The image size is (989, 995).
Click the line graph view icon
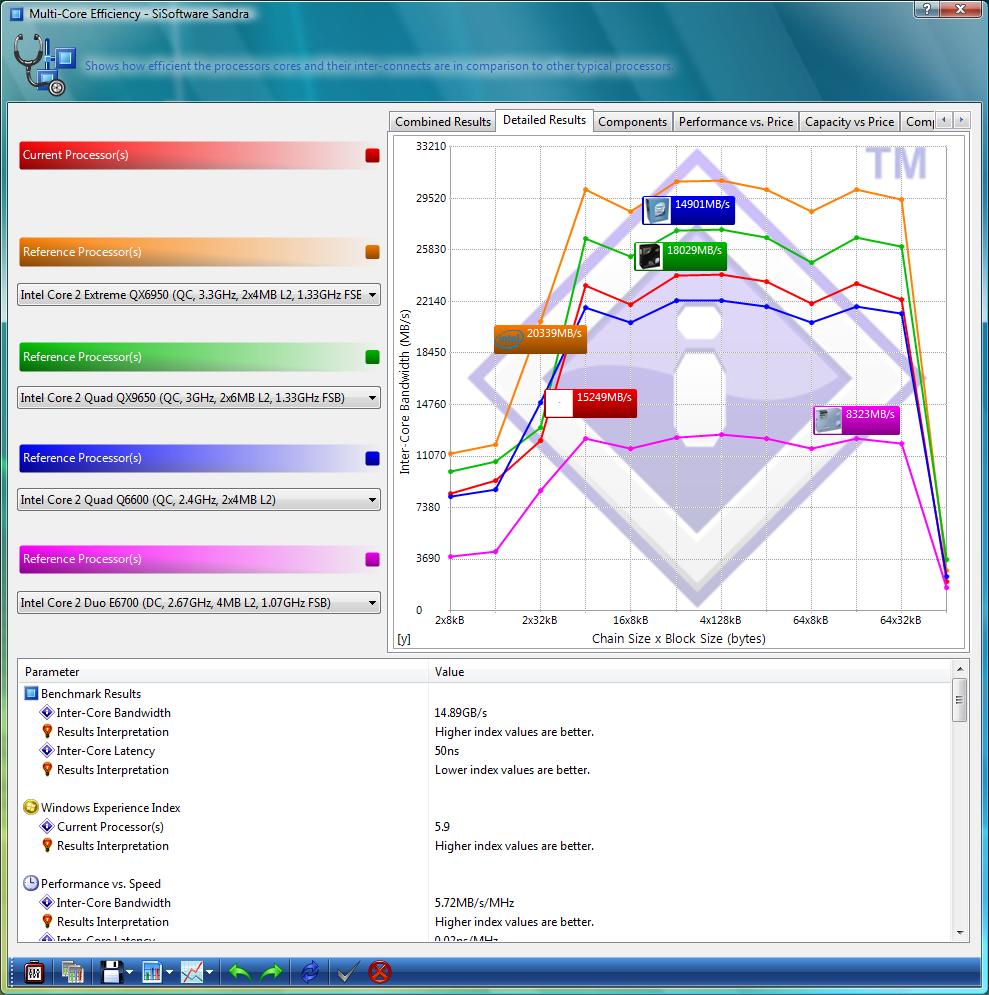pos(192,972)
